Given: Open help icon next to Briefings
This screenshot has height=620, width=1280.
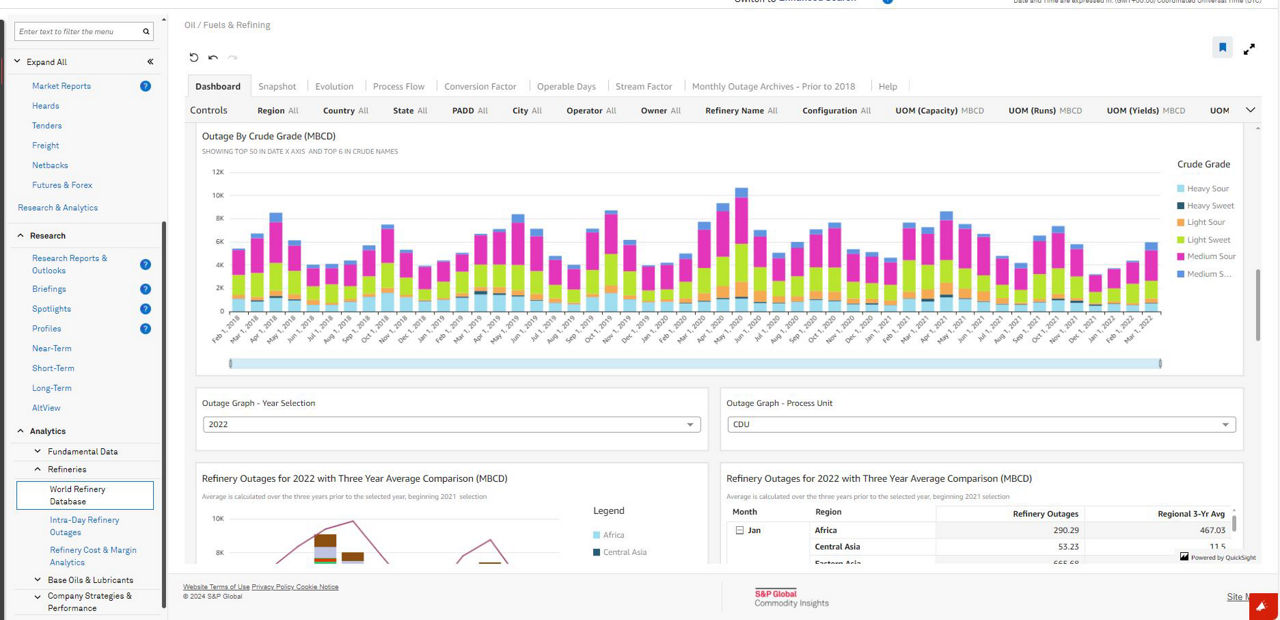Looking at the screenshot, I should click(x=145, y=289).
